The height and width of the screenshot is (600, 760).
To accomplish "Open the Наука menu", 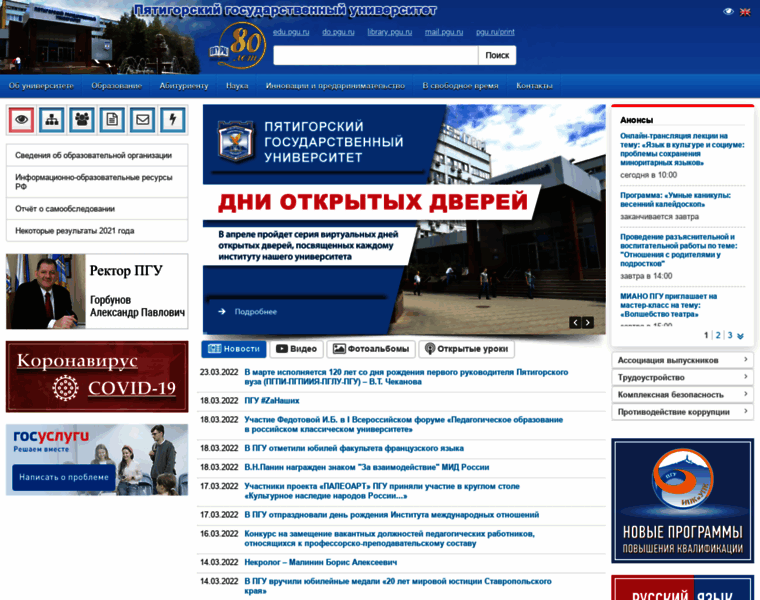I will coord(237,86).
